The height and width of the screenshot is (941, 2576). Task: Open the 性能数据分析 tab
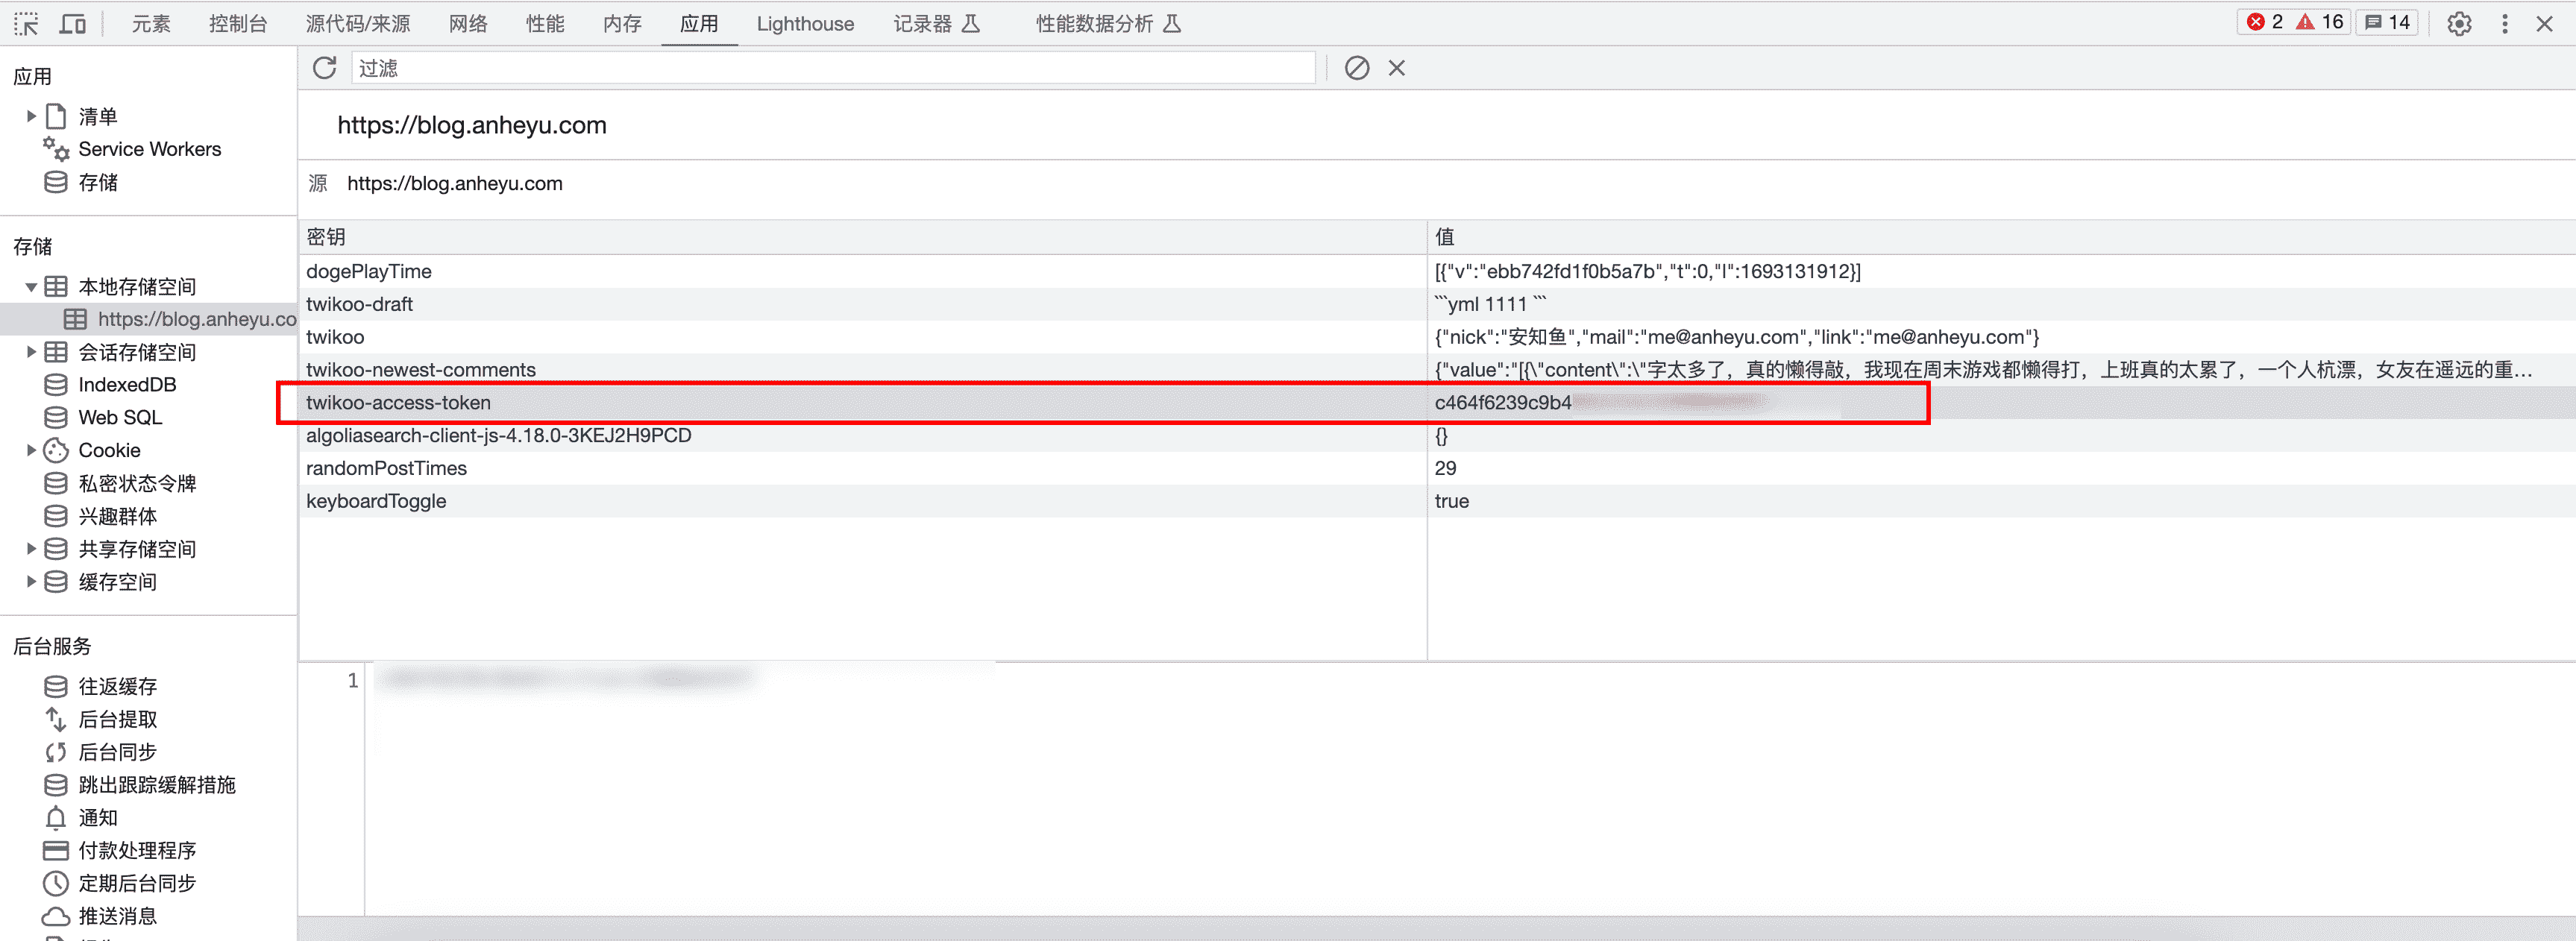click(x=1108, y=23)
